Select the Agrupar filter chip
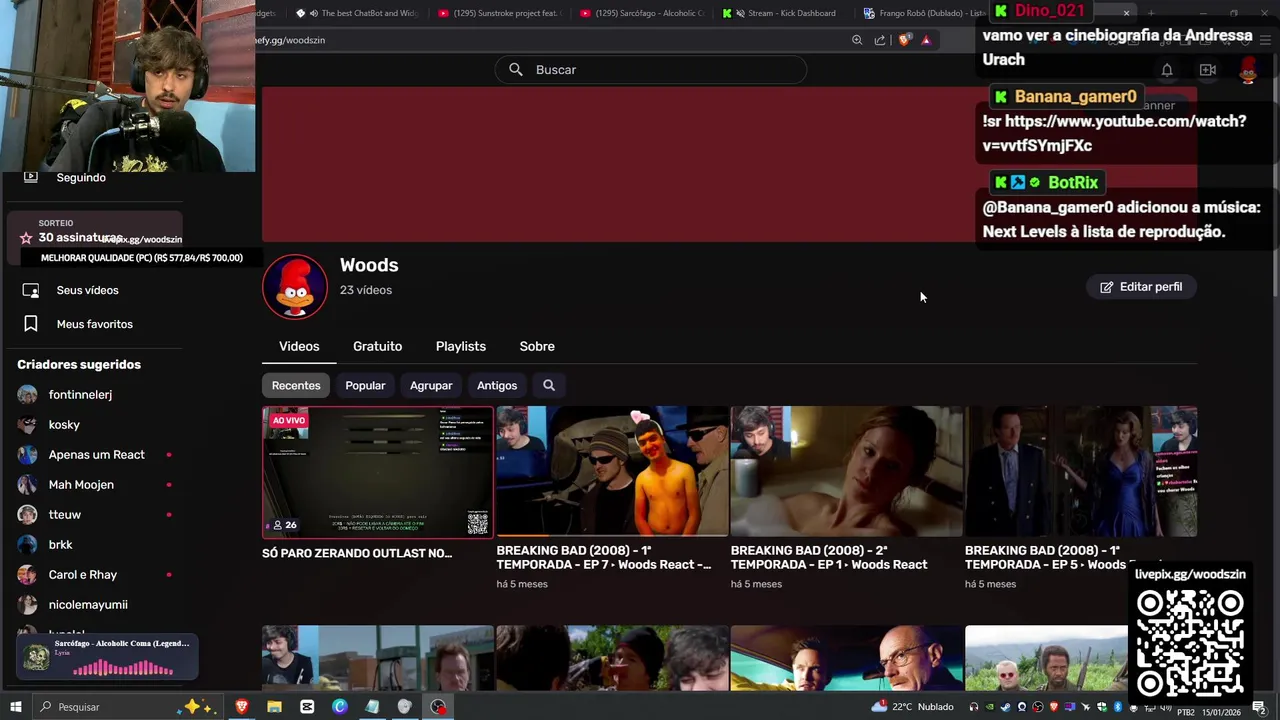This screenshot has height=720, width=1280. [431, 385]
